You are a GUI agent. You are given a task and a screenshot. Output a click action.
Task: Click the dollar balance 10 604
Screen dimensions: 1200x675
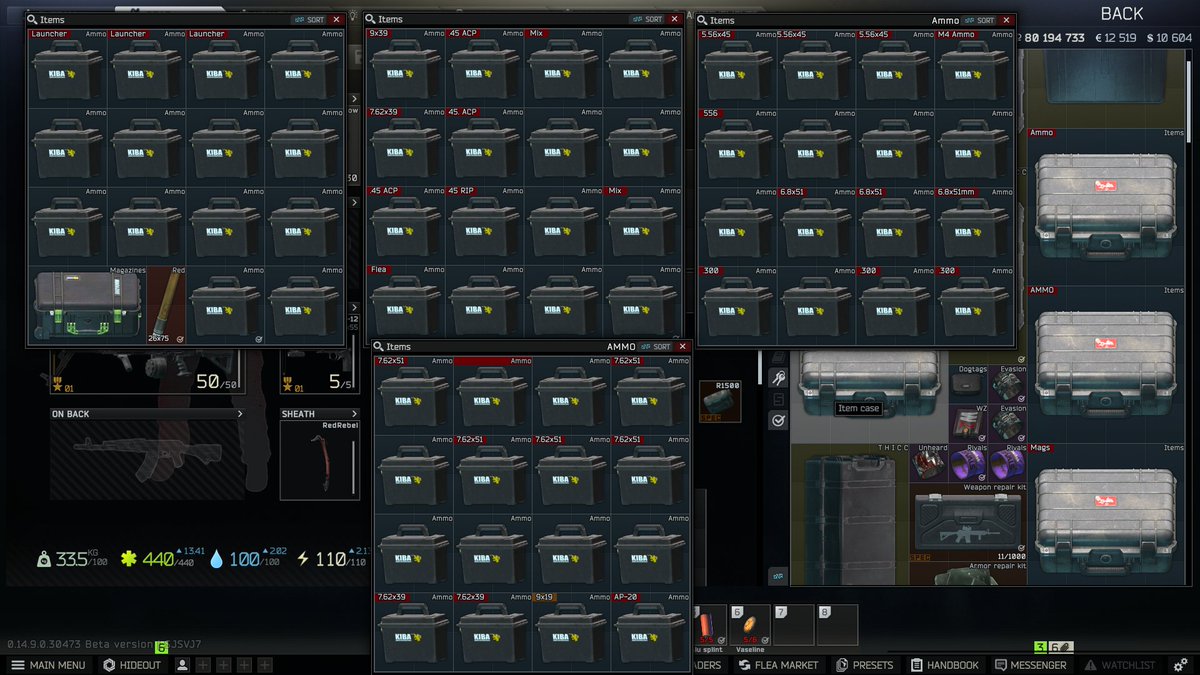(x=1170, y=38)
